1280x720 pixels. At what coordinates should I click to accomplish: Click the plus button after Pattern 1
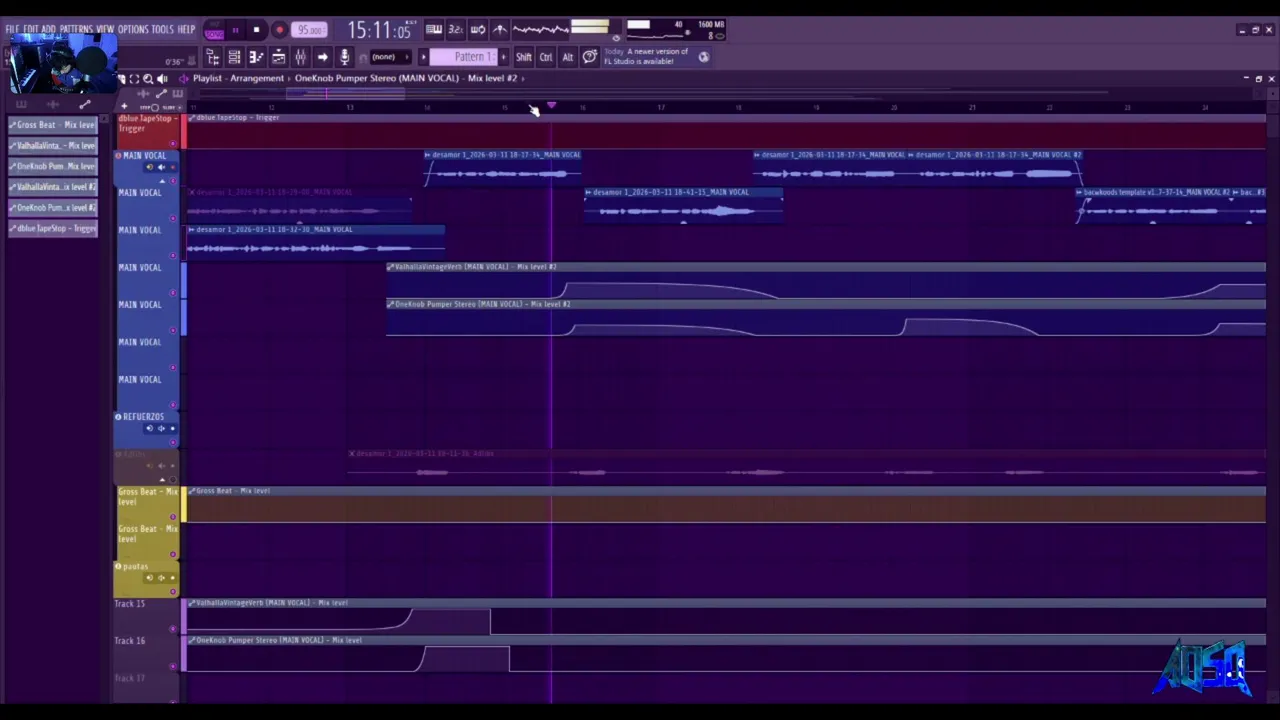tap(504, 57)
